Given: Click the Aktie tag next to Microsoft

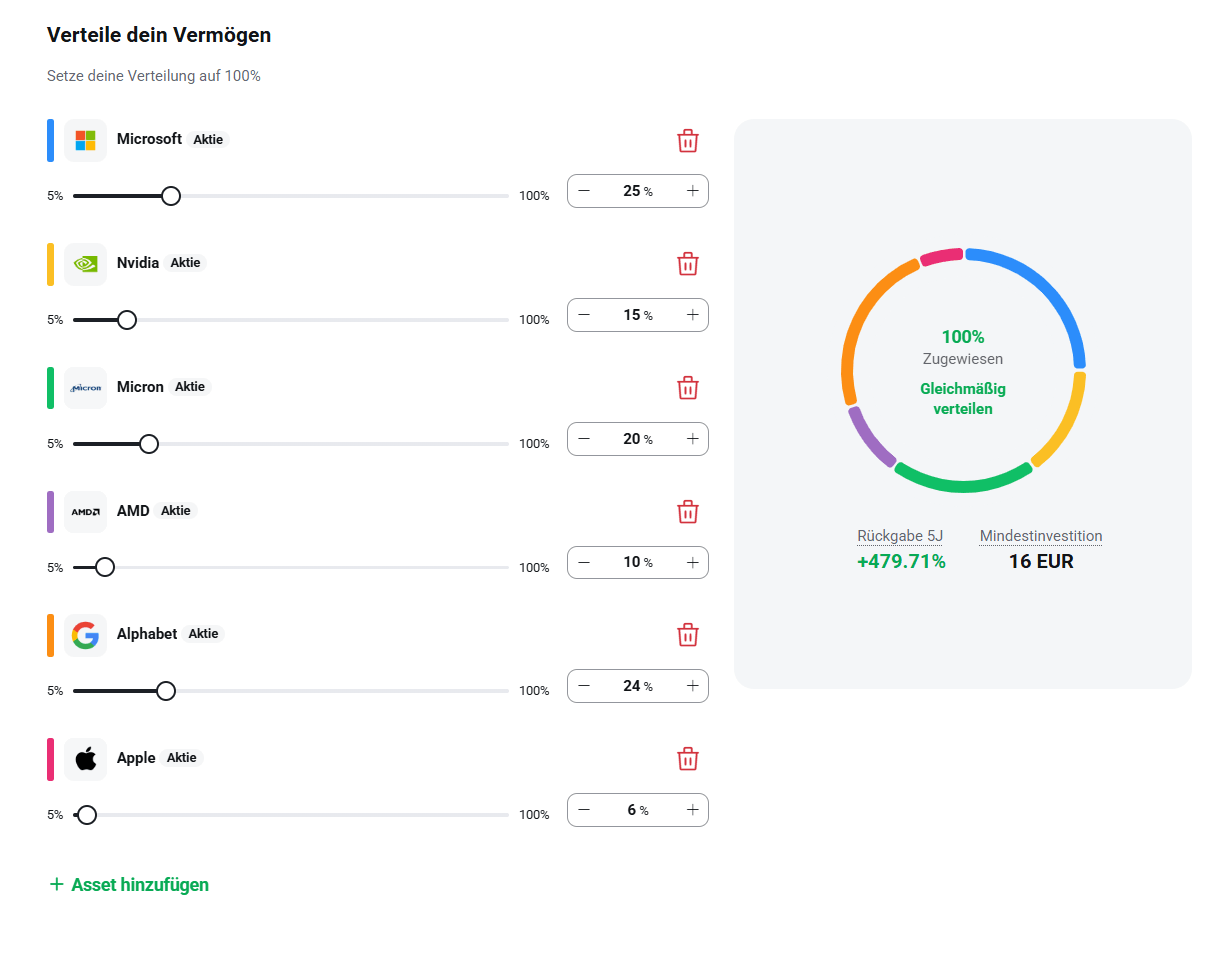Looking at the screenshot, I should (x=209, y=140).
